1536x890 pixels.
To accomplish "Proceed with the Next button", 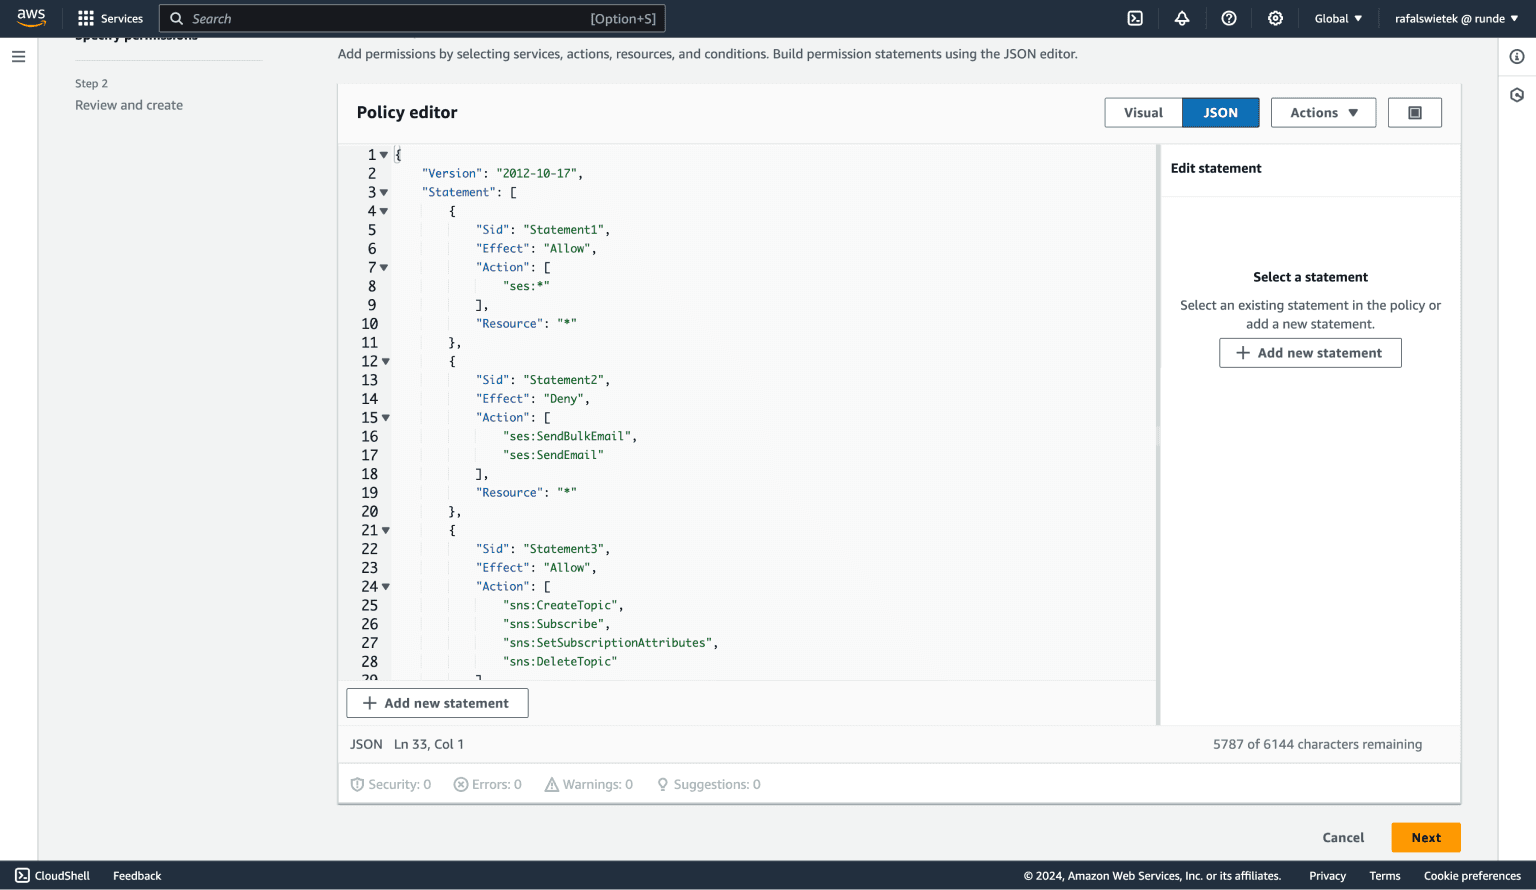I will pos(1426,837).
